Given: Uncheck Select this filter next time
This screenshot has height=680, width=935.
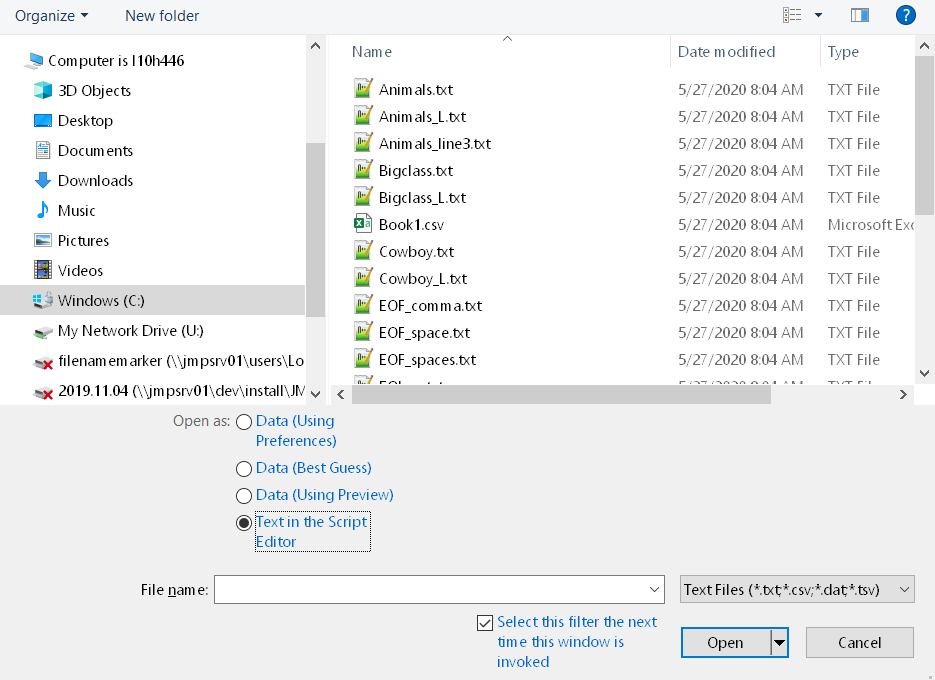Looking at the screenshot, I should click(484, 622).
